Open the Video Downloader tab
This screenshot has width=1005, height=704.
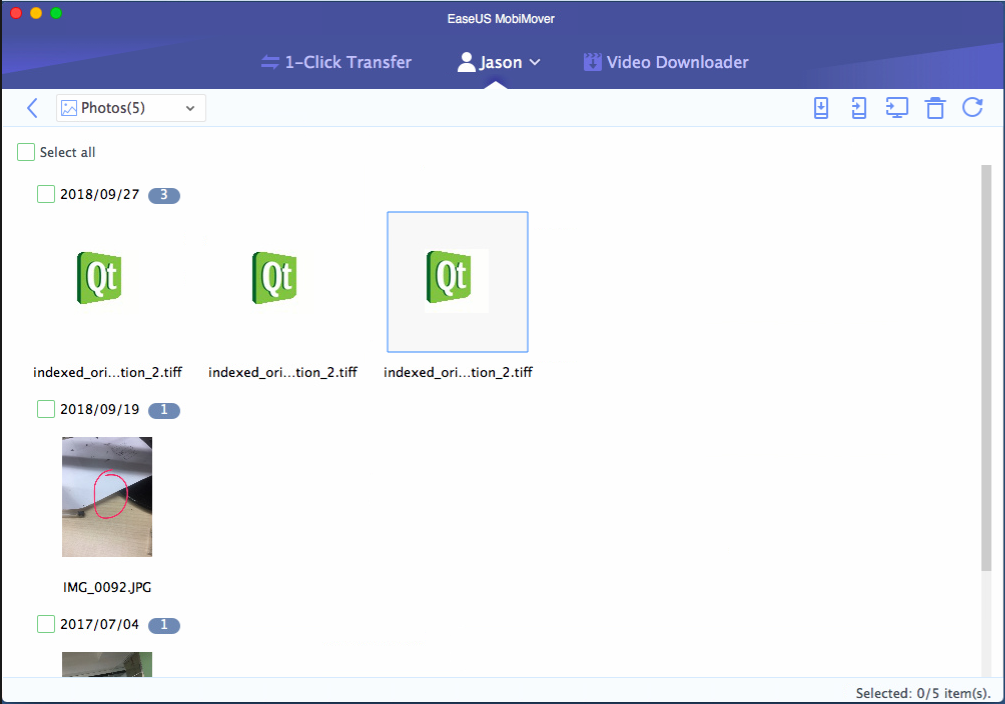pos(666,62)
